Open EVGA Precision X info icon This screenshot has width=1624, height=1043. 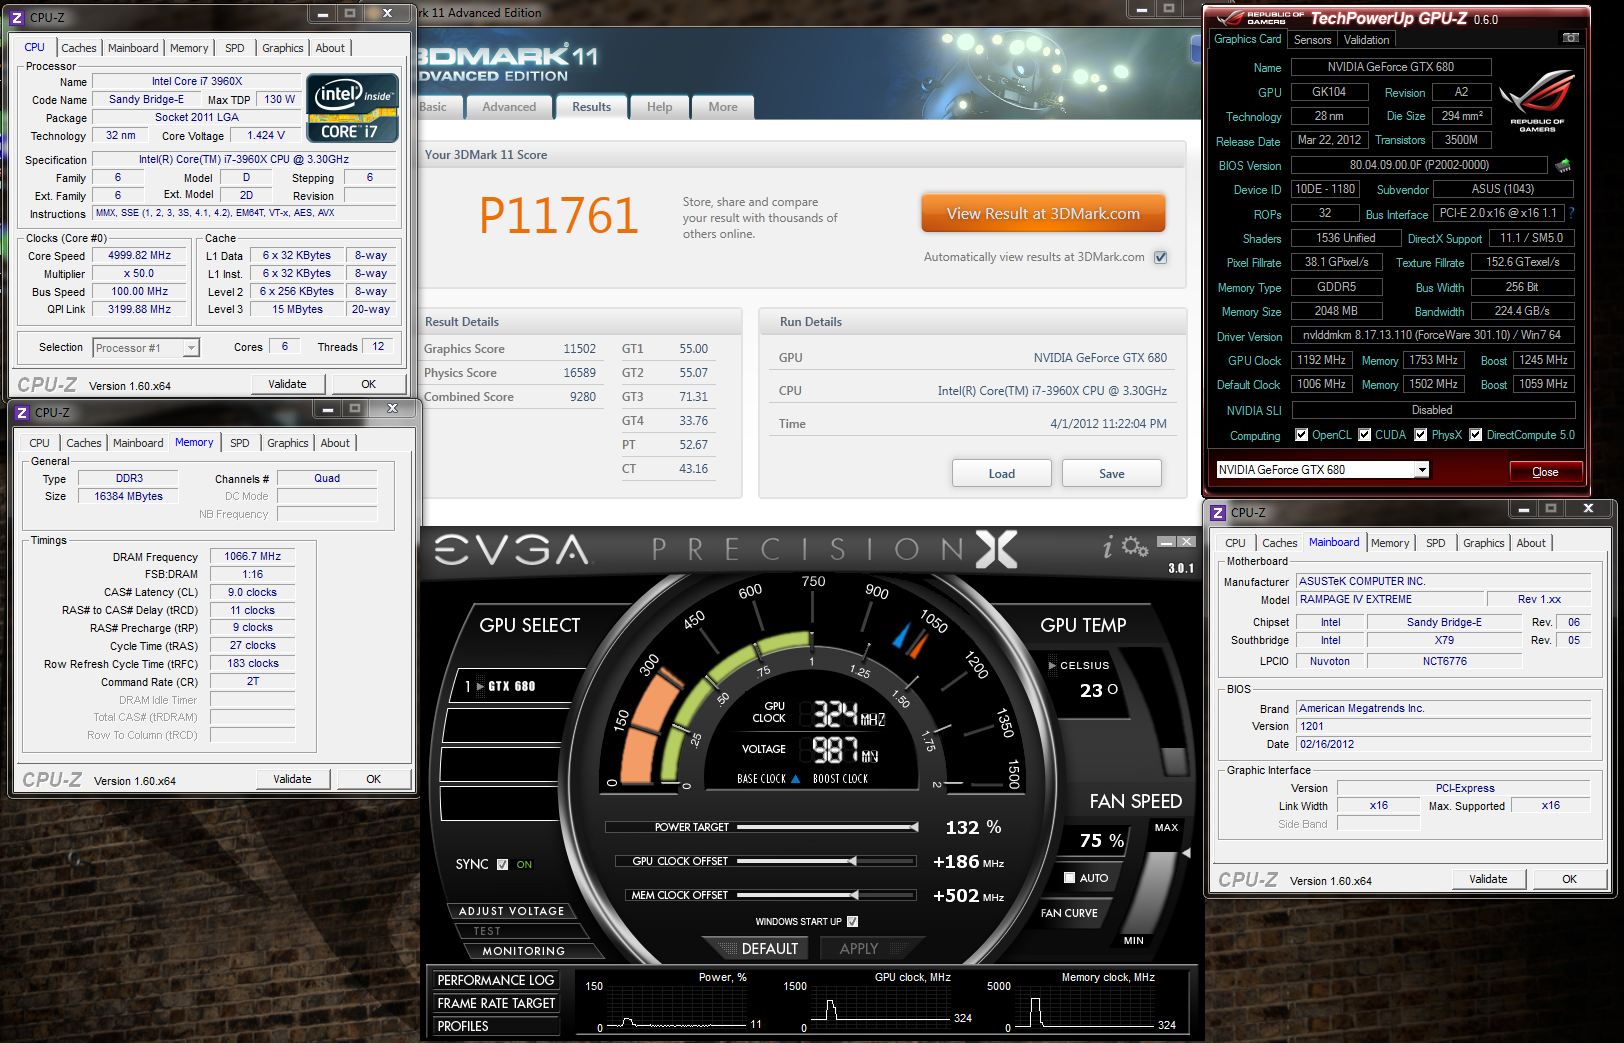point(1107,547)
